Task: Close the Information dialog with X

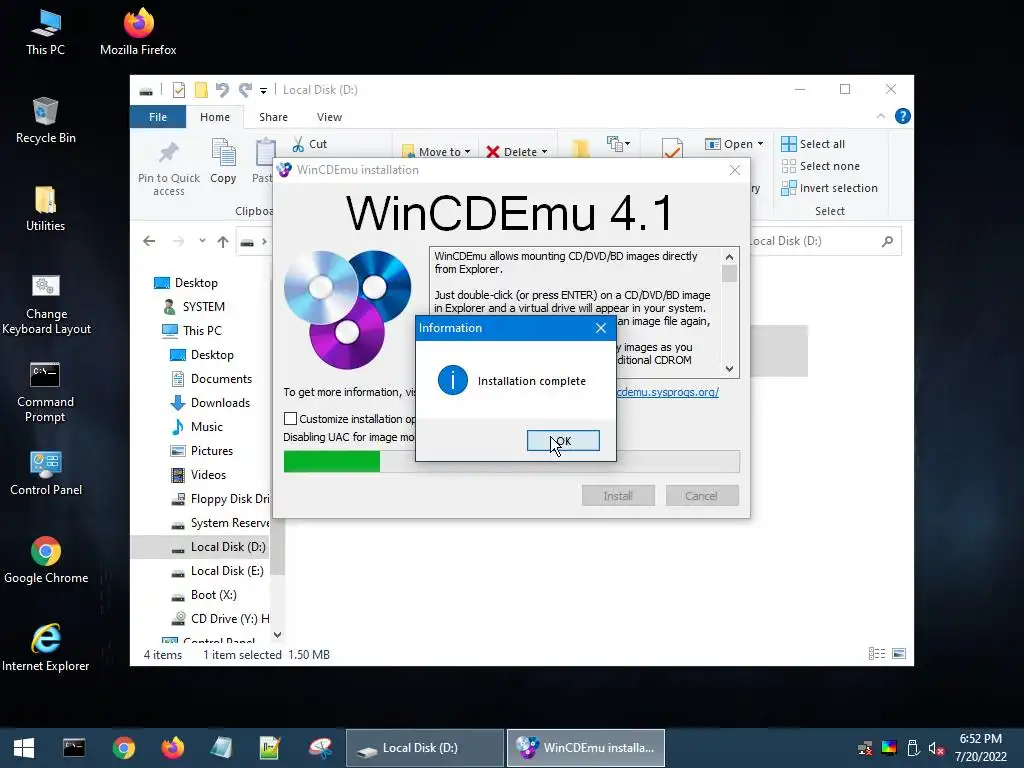Action: [x=601, y=328]
